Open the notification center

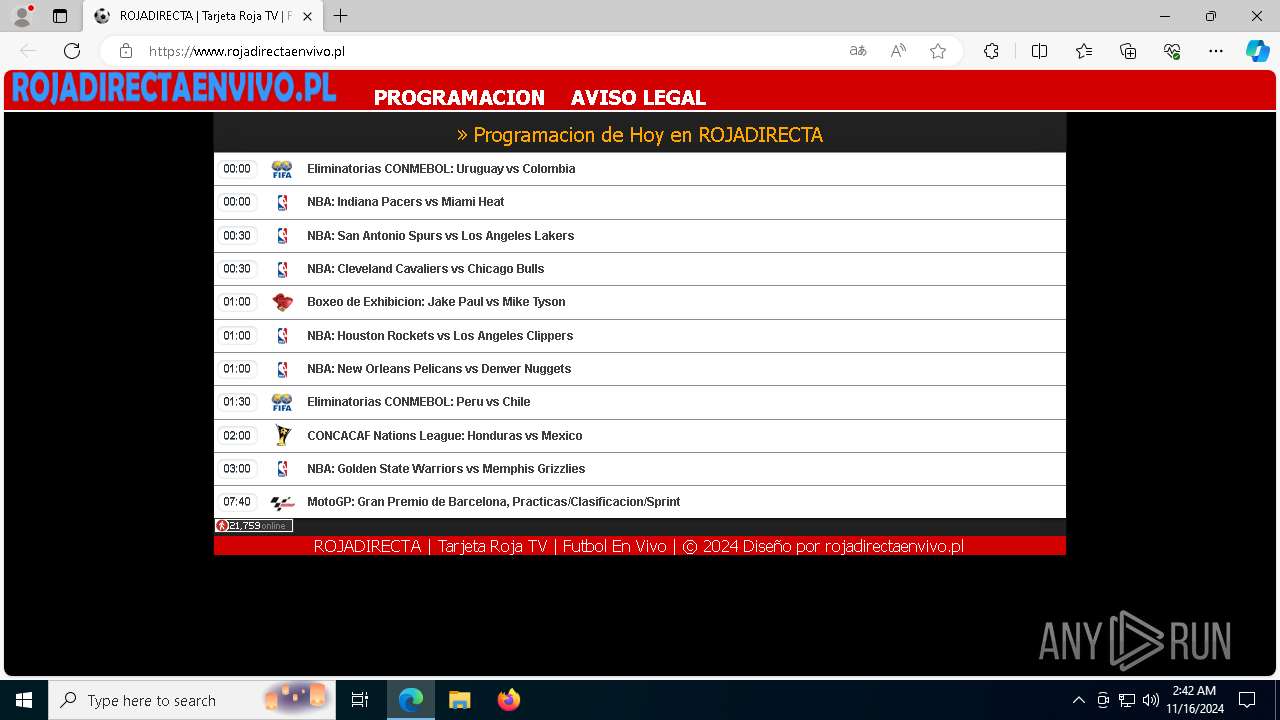point(1247,700)
